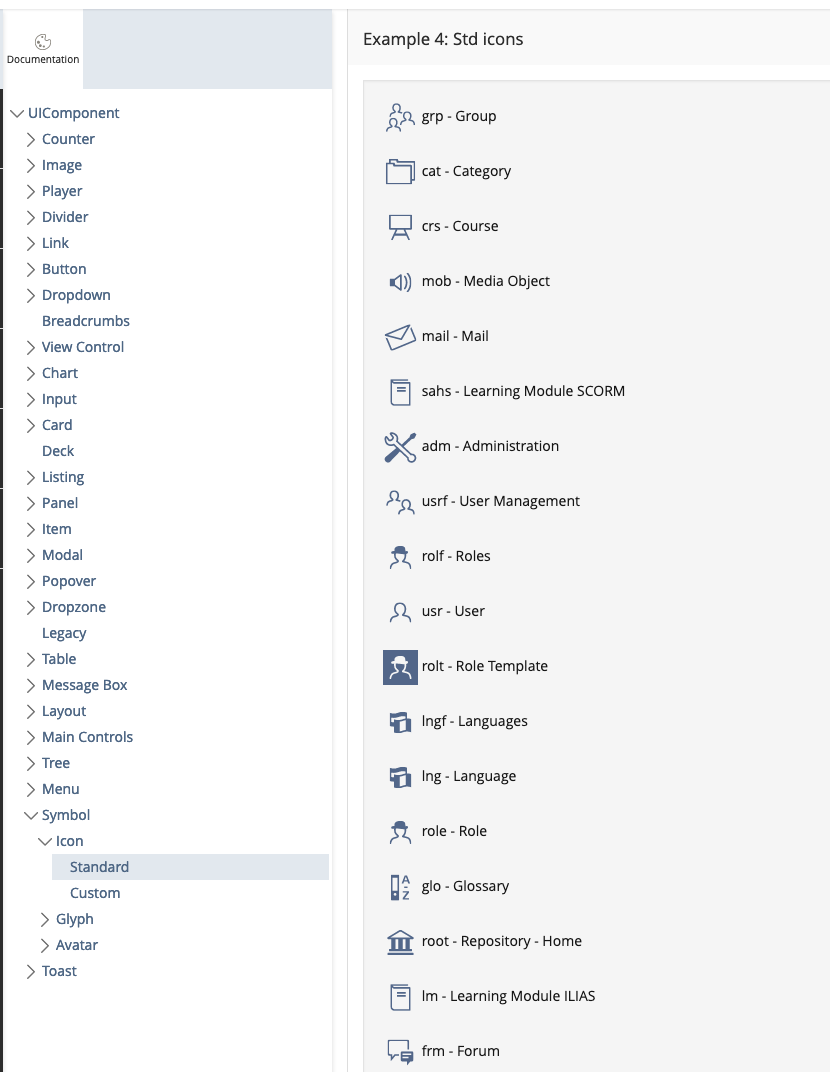Select Custom under Icon
The width and height of the screenshot is (830, 1072).
(95, 893)
